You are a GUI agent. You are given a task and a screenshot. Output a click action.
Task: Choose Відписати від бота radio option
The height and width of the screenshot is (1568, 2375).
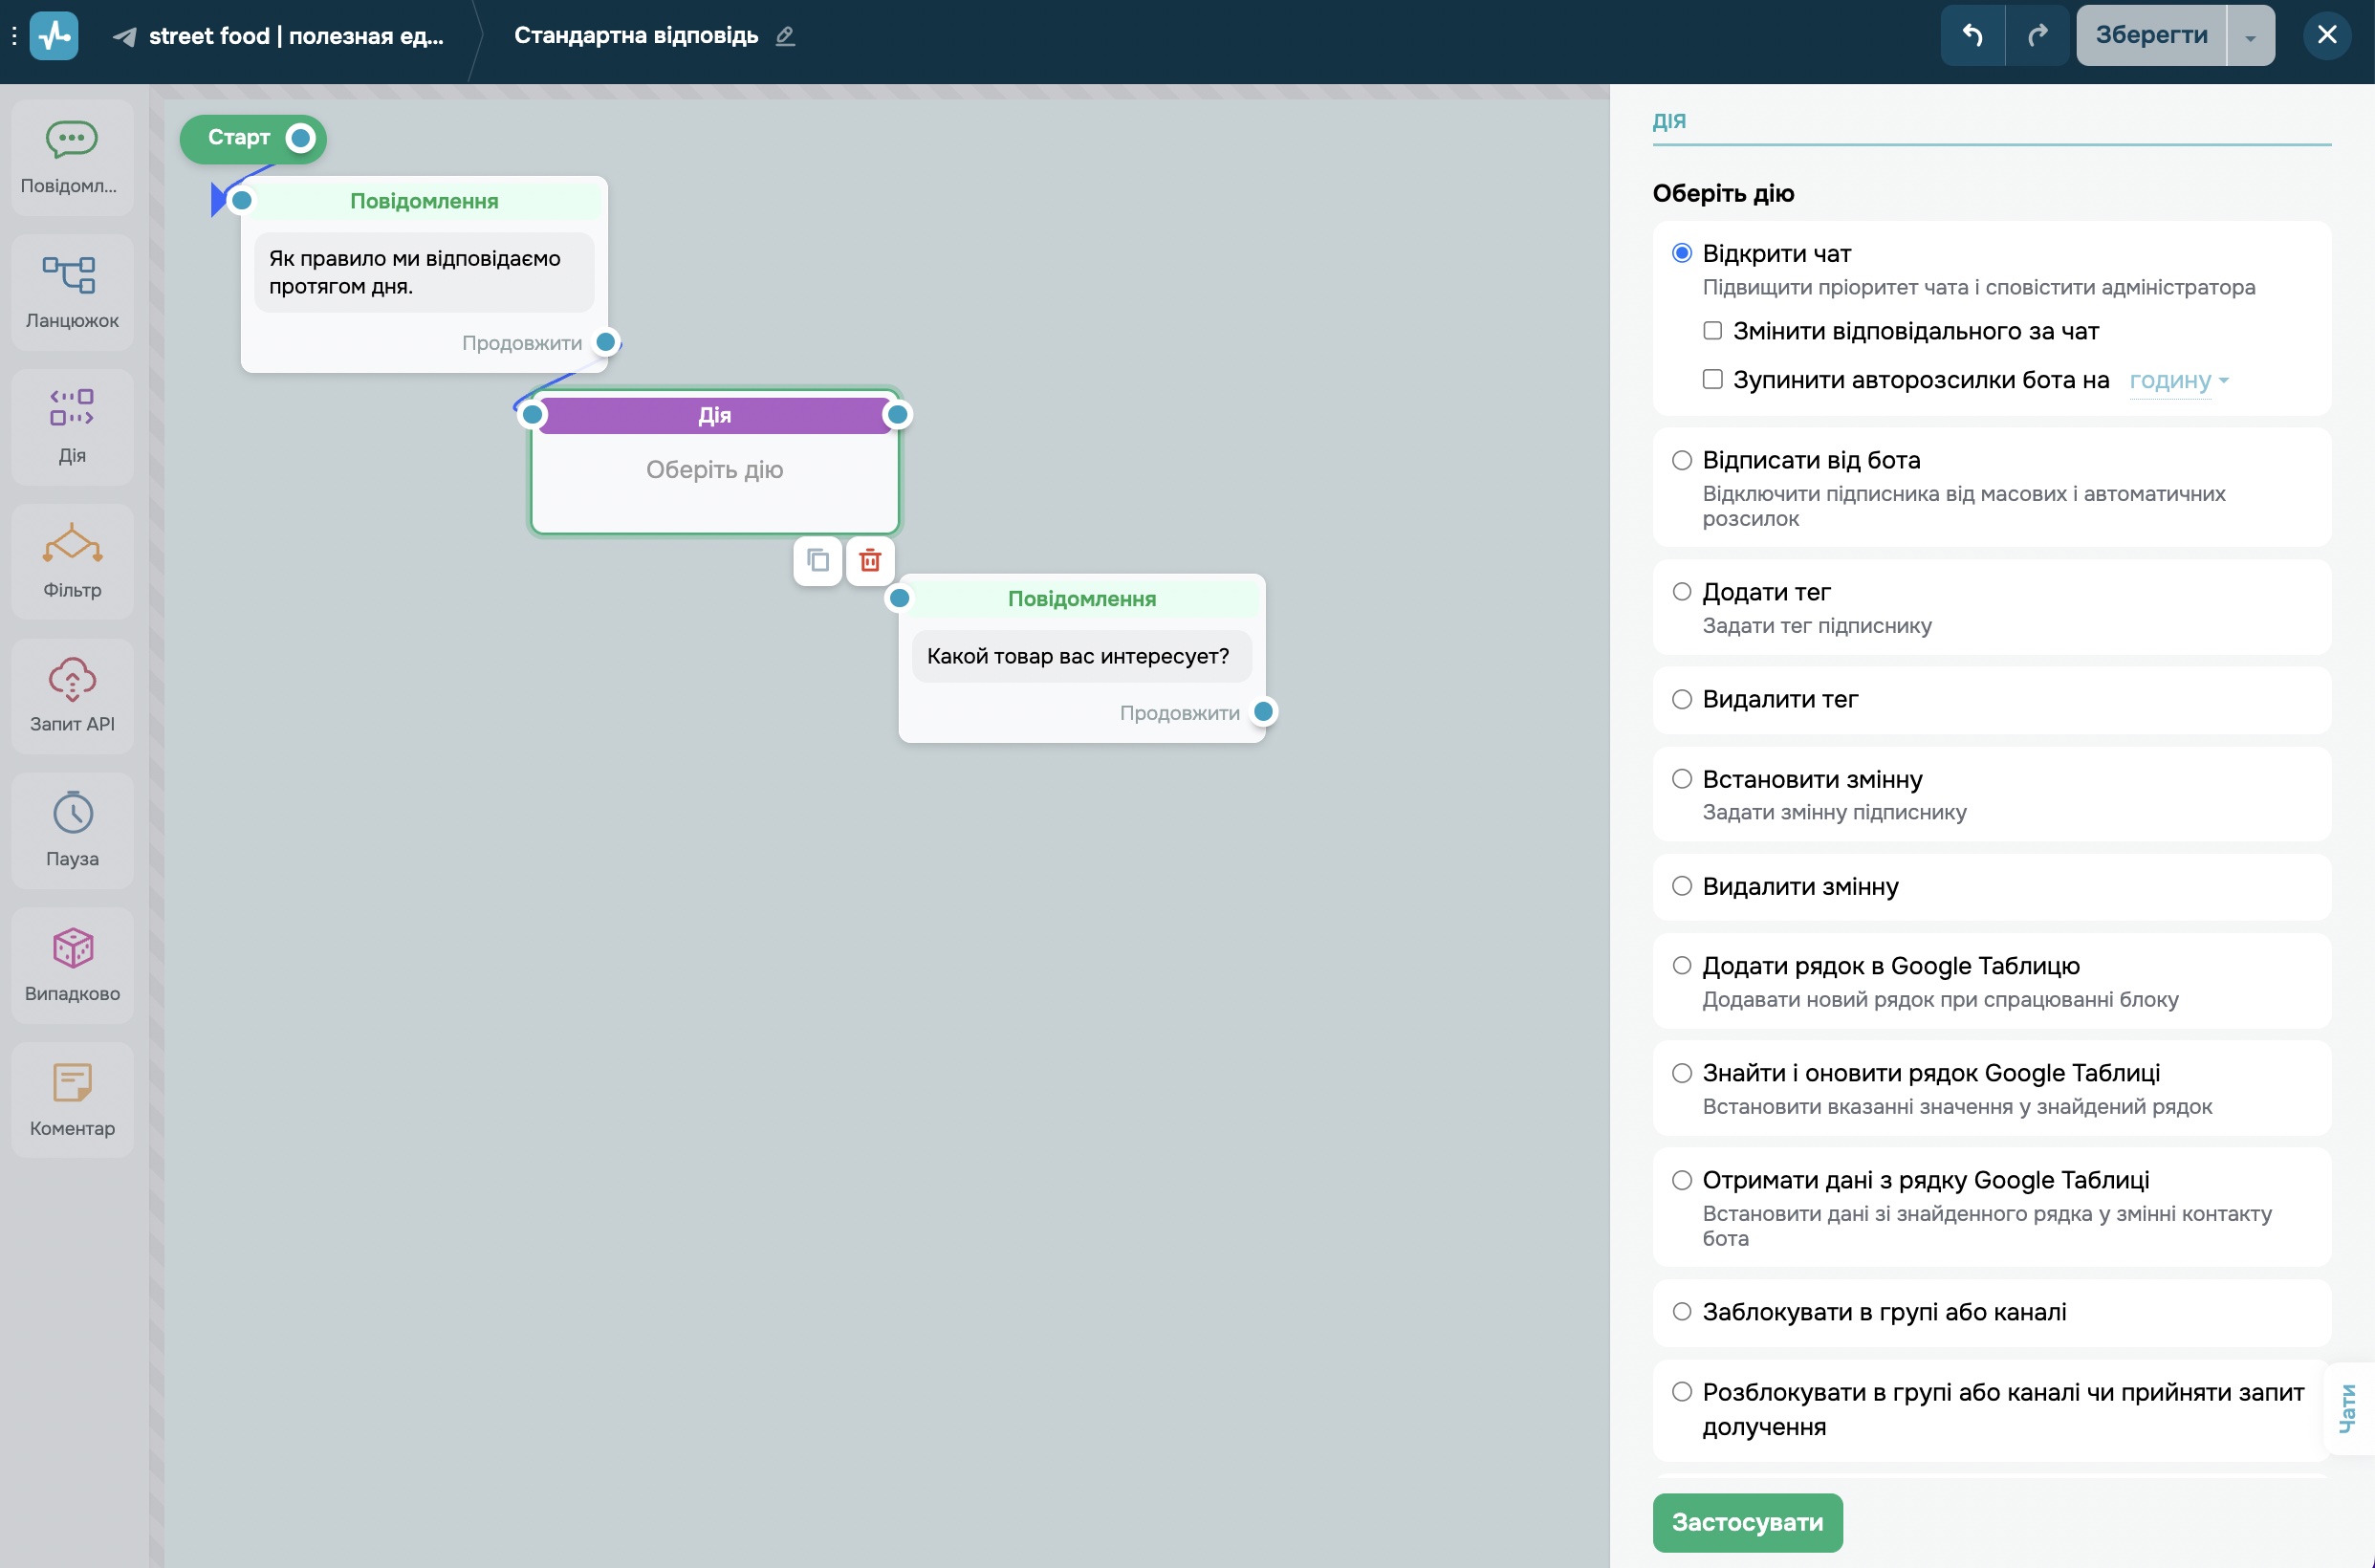pyautogui.click(x=1682, y=460)
